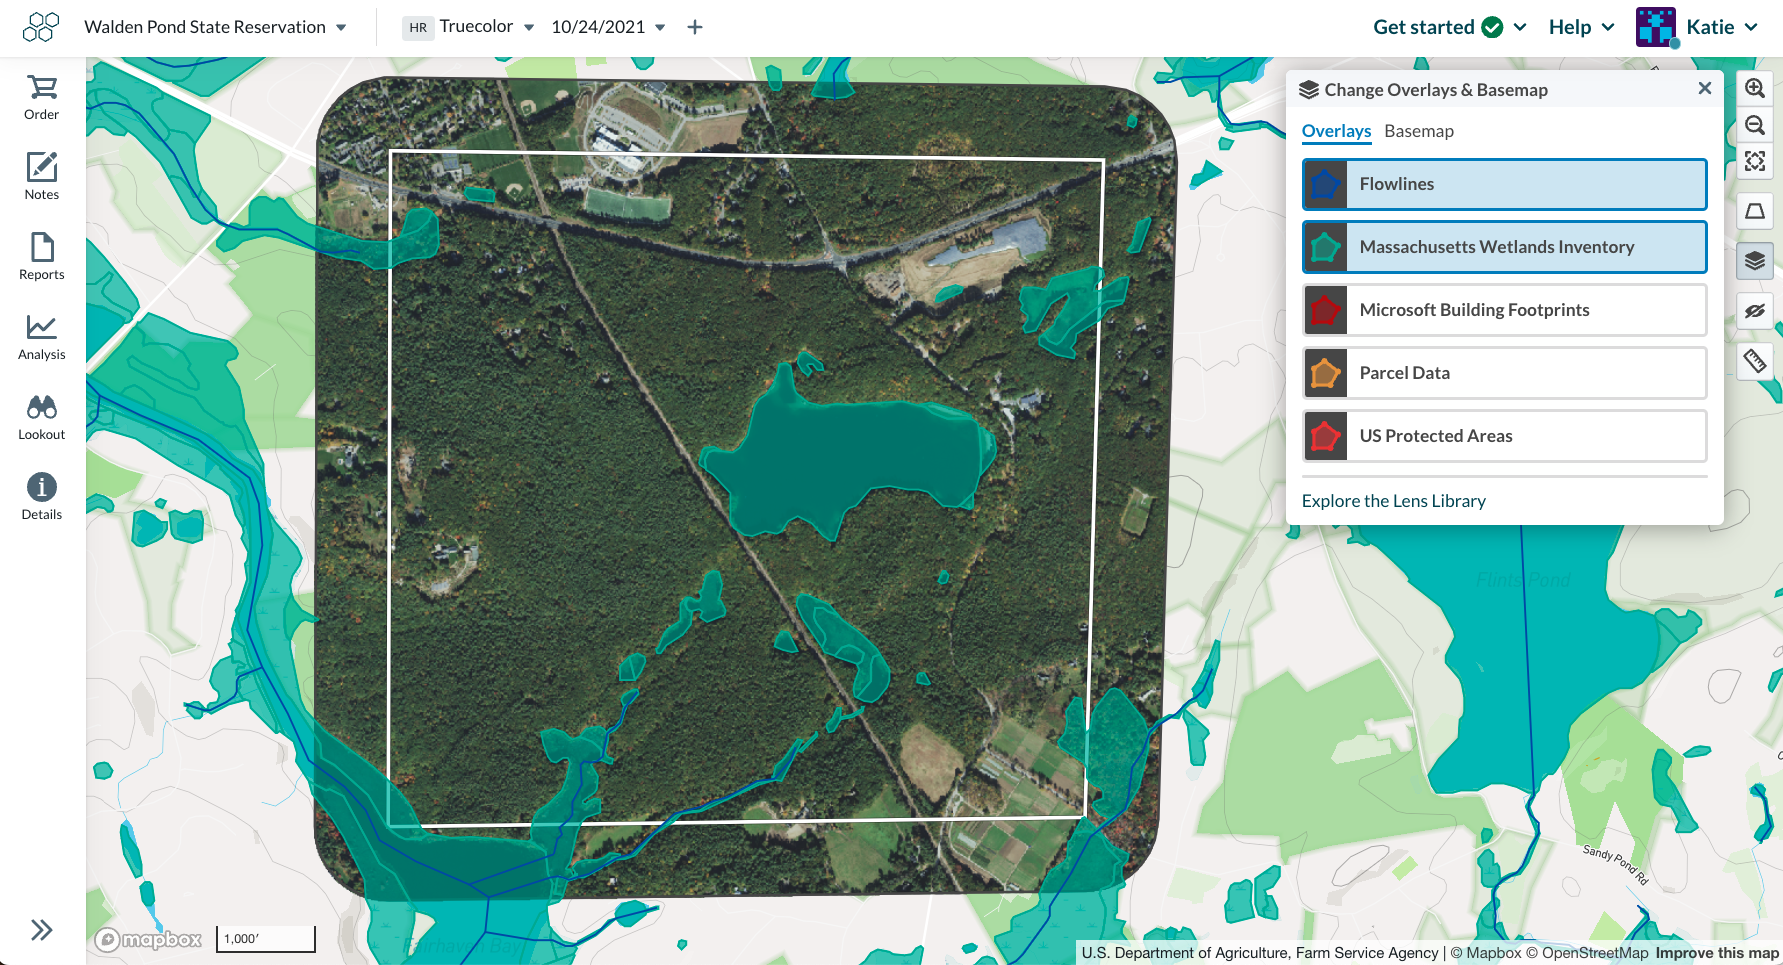This screenshot has height=965, width=1783.
Task: Hide overlays using crossed-eye icon
Action: (1754, 311)
